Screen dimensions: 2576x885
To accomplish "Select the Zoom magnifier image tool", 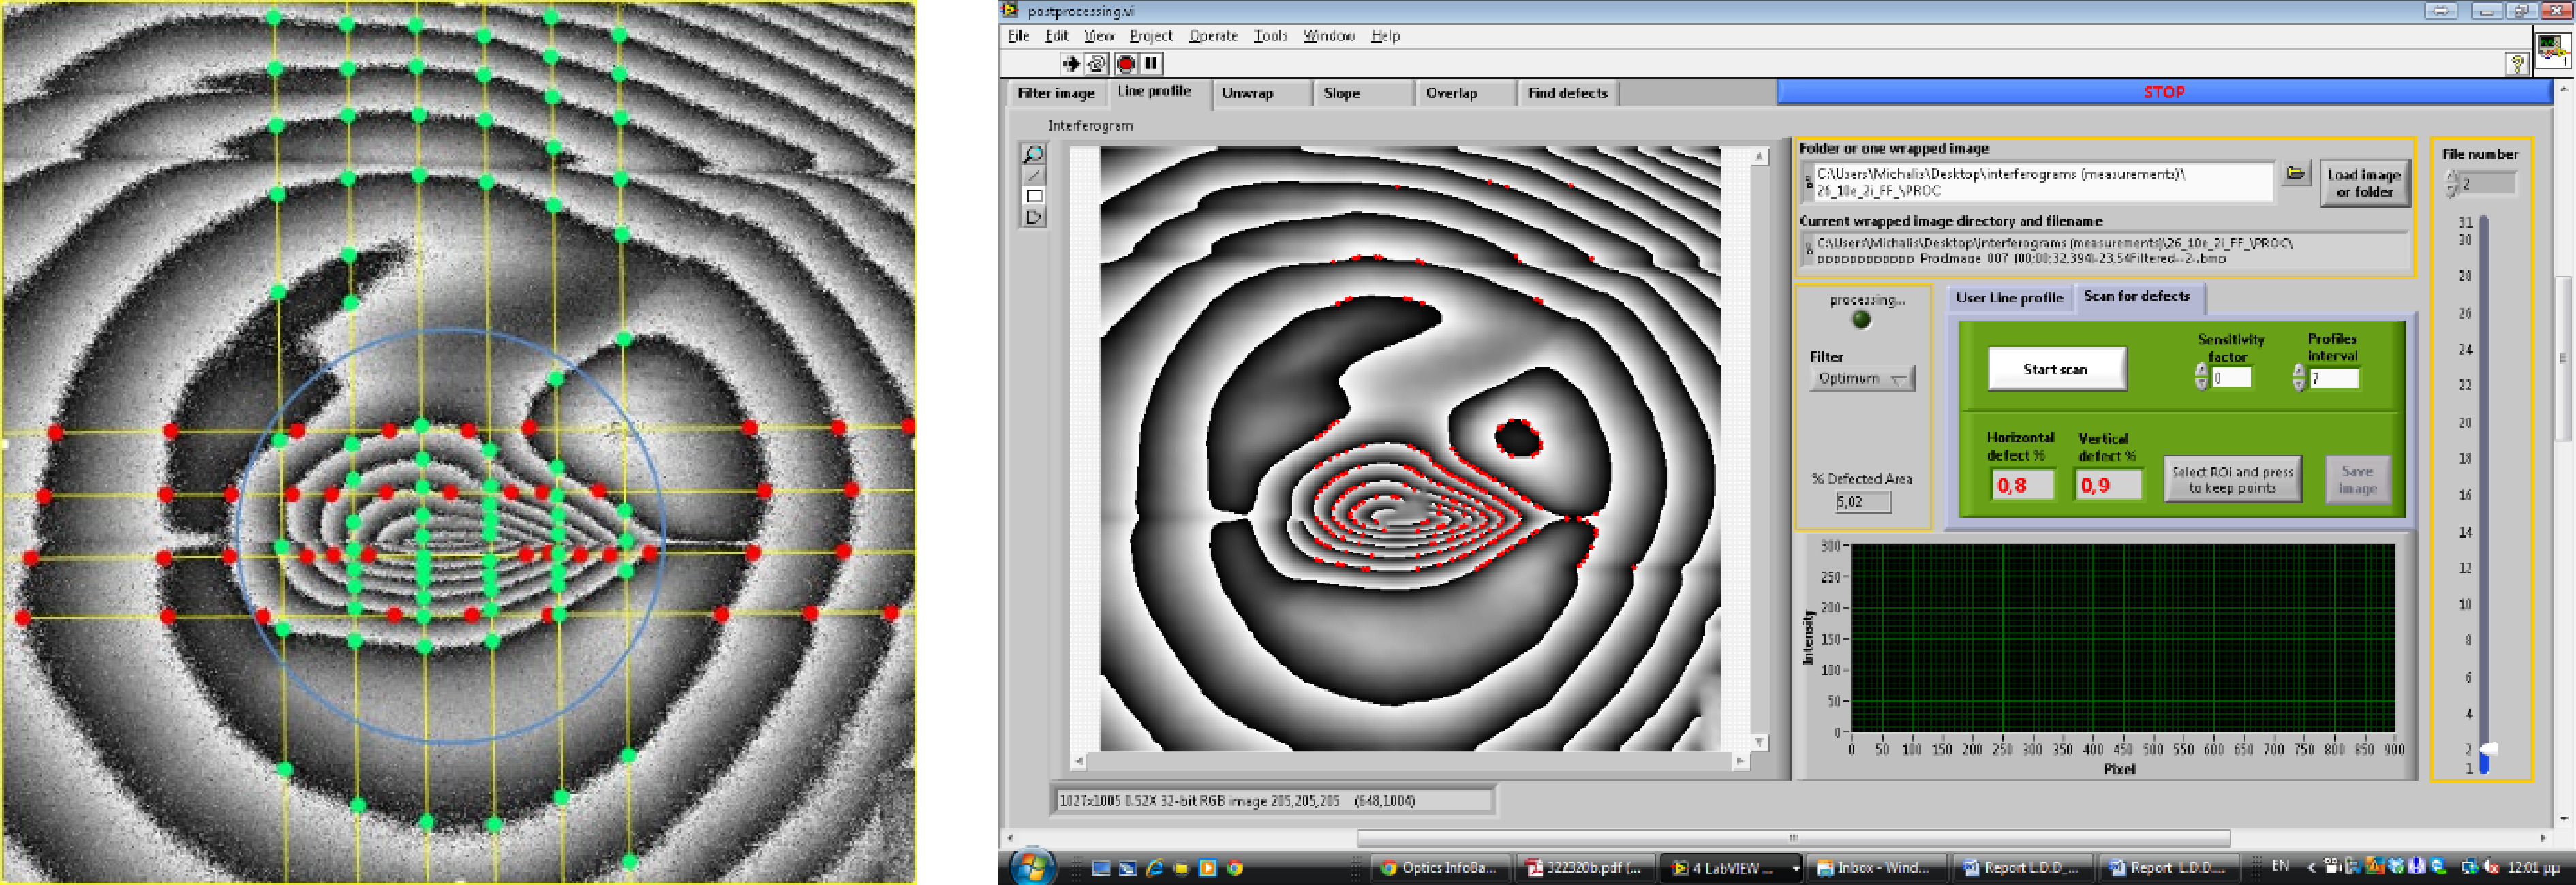I will [x=1033, y=154].
